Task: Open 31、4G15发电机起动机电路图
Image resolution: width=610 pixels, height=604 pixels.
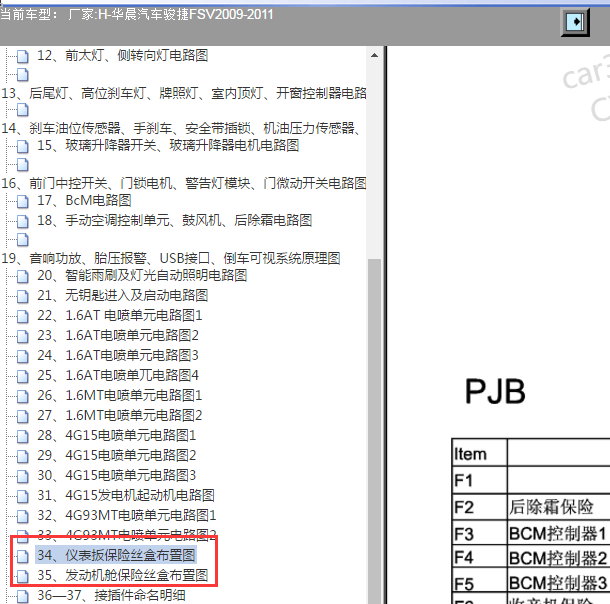Action: (x=126, y=495)
